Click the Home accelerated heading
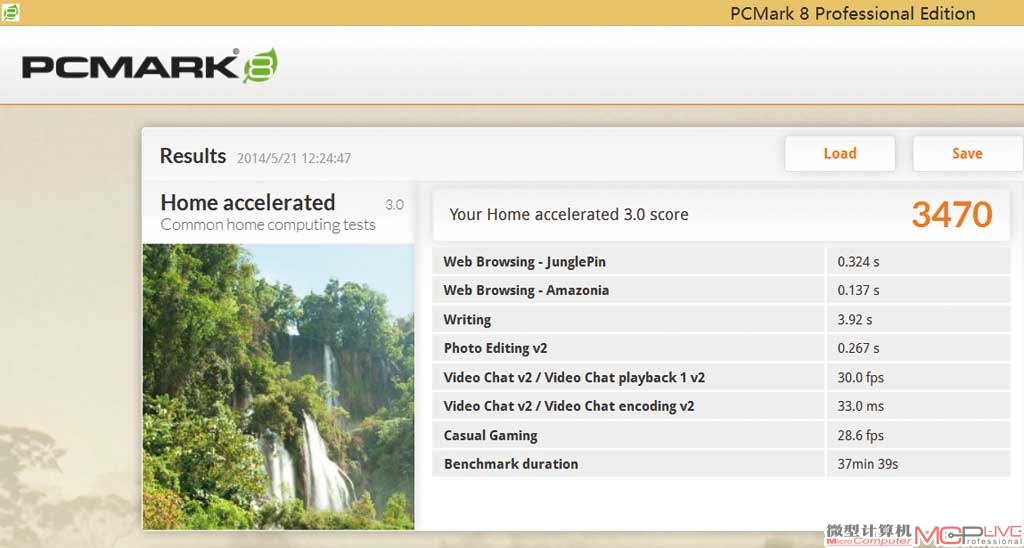1024x548 pixels. pyautogui.click(x=248, y=202)
